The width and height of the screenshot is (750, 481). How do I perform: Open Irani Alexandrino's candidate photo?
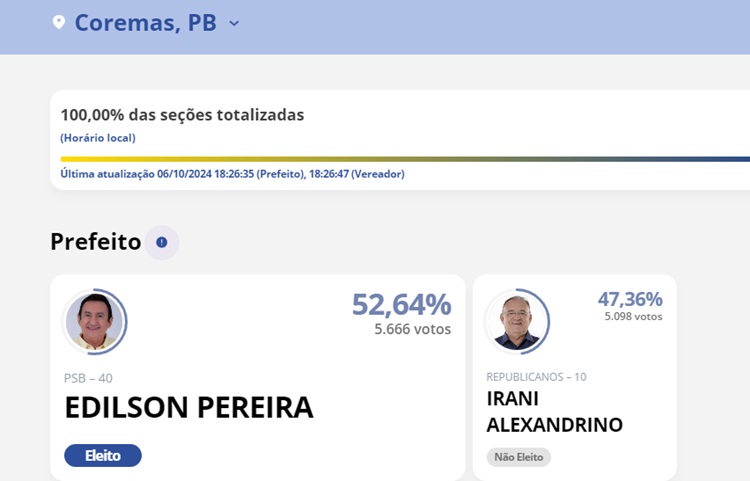517,322
